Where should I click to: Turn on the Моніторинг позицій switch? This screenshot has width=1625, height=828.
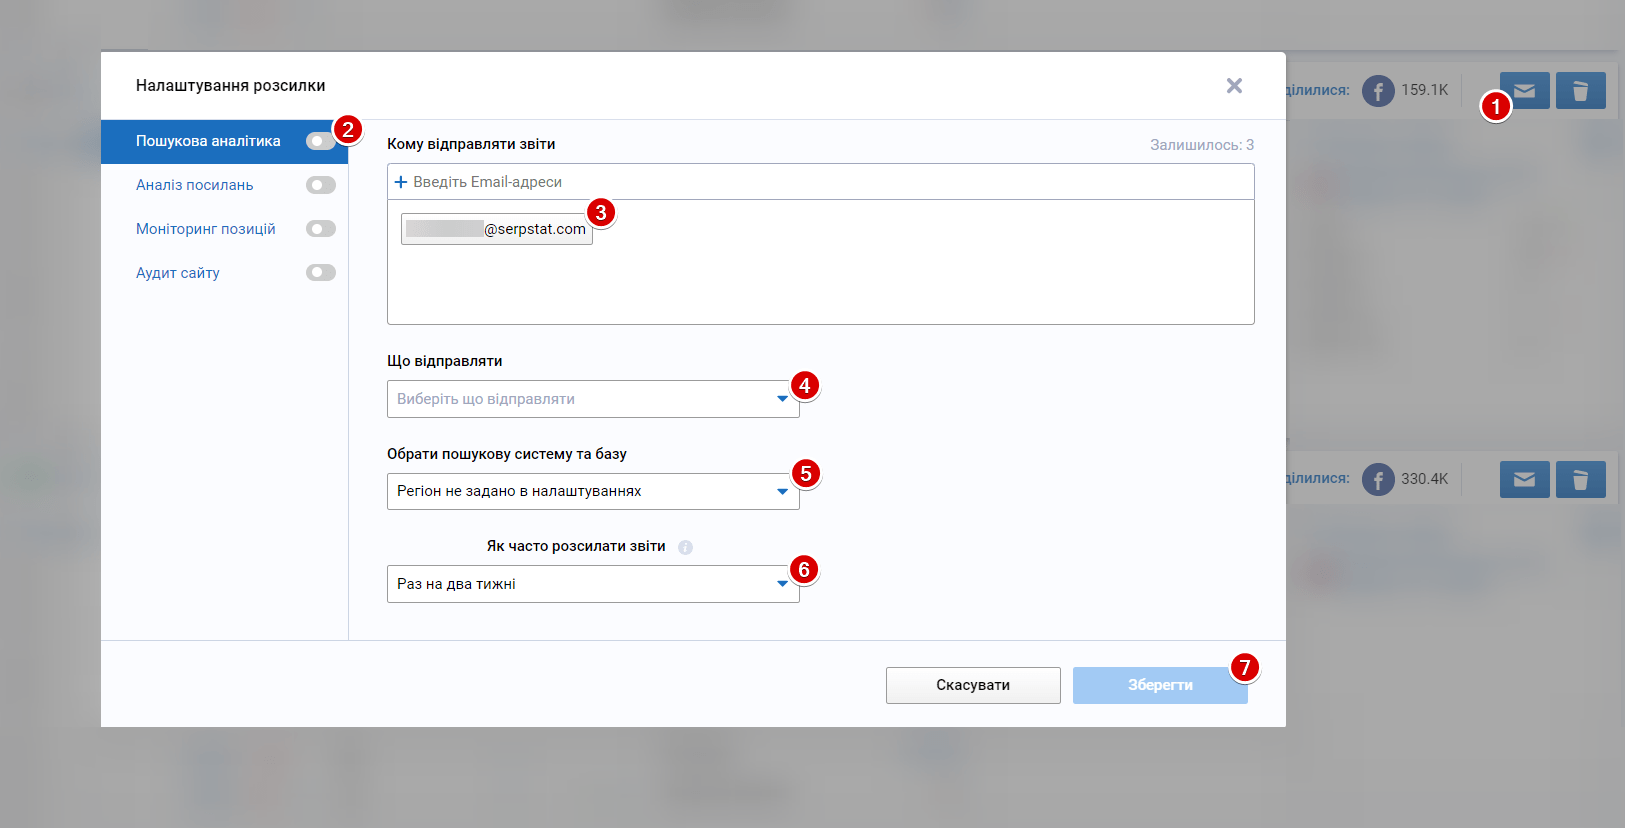[320, 229]
